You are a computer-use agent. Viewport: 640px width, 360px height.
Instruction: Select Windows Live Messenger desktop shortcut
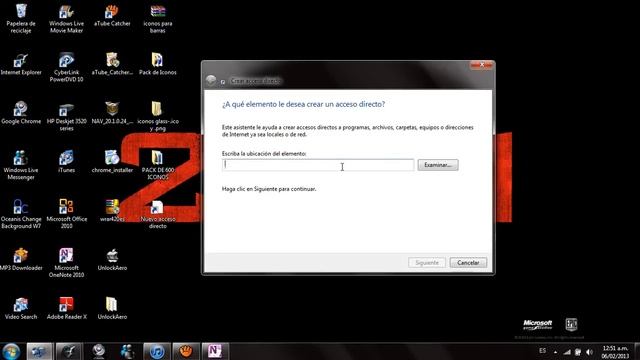tap(21, 165)
